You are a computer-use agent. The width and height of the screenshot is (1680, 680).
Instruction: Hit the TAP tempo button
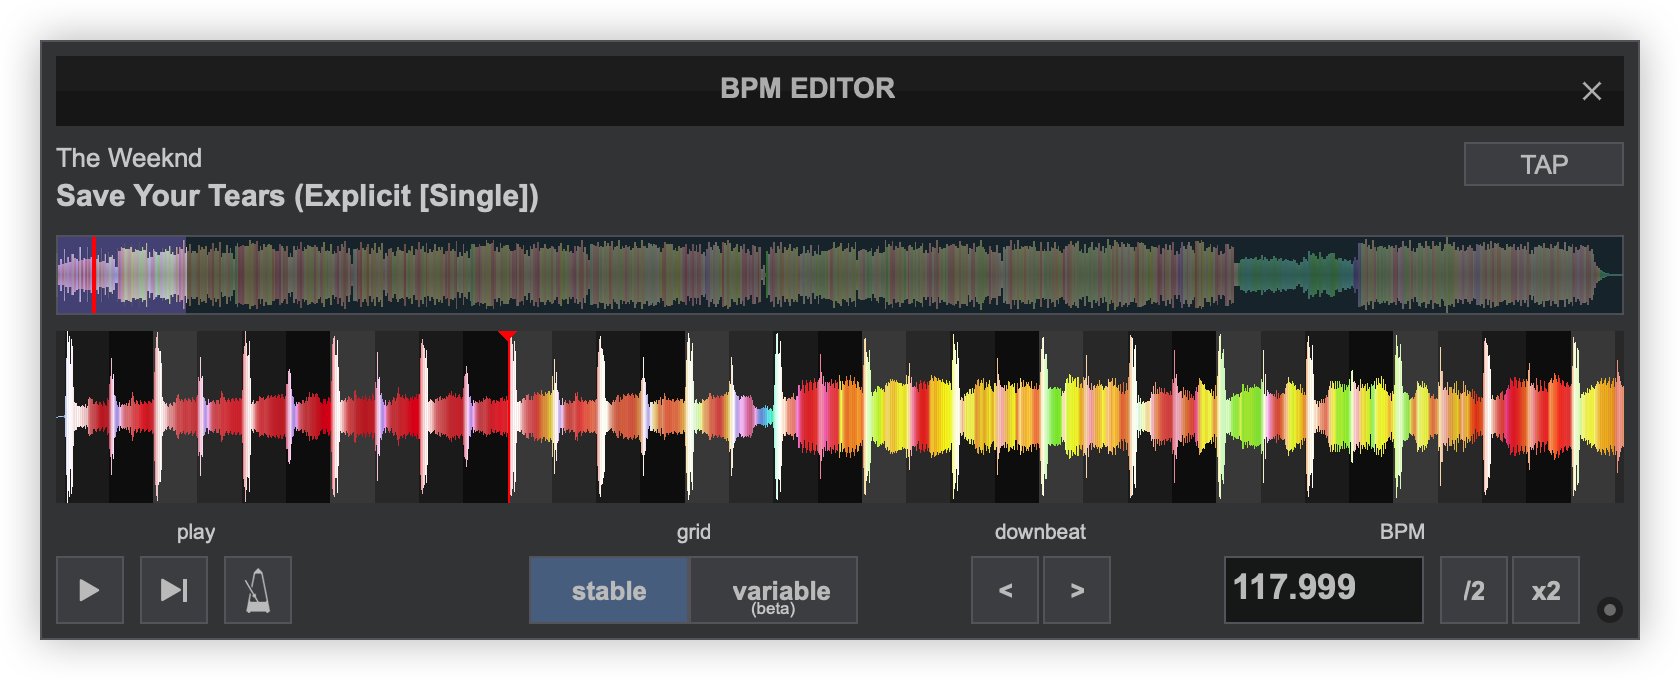coord(1543,164)
